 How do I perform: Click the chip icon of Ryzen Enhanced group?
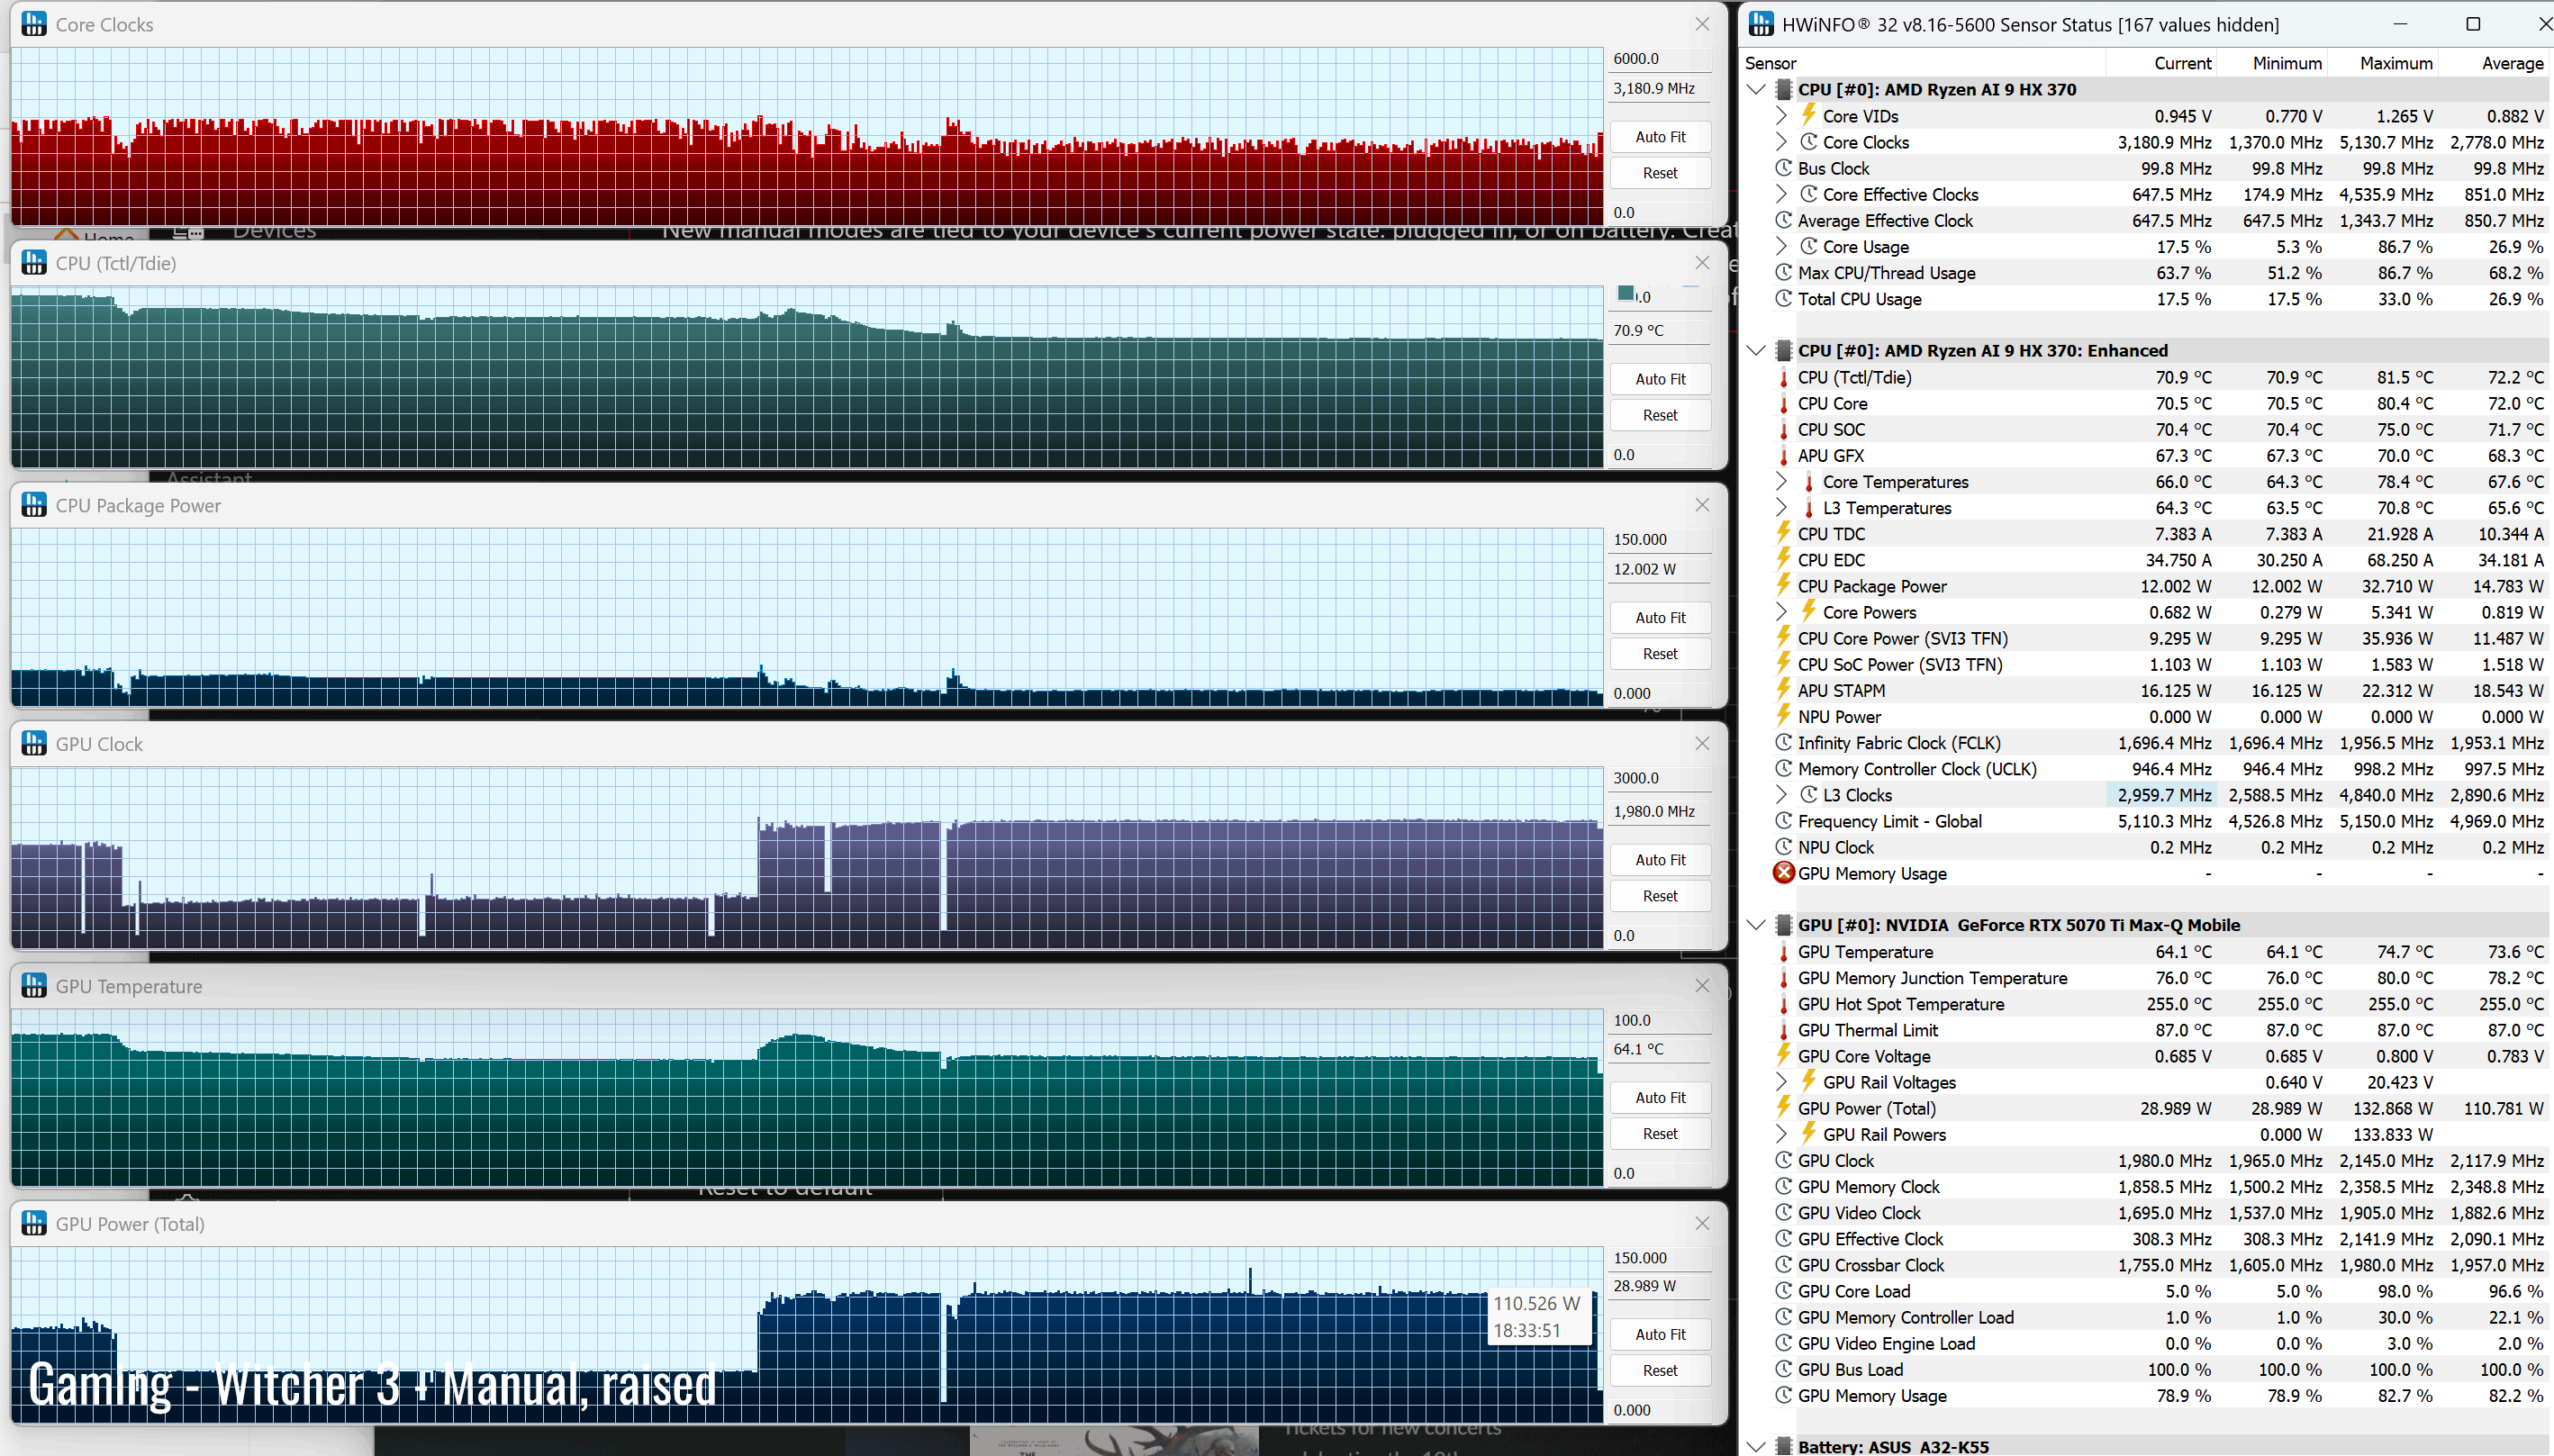(x=1783, y=351)
